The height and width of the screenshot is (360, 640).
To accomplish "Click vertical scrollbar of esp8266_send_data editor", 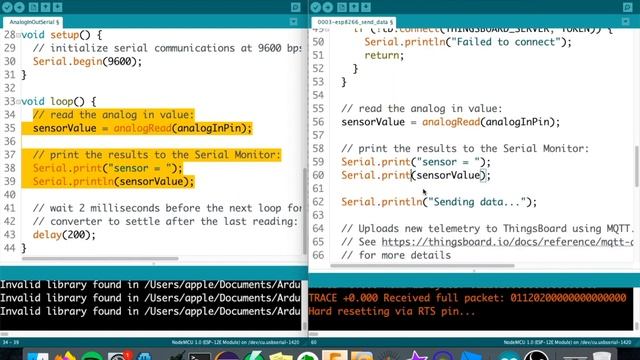I will click(x=637, y=166).
